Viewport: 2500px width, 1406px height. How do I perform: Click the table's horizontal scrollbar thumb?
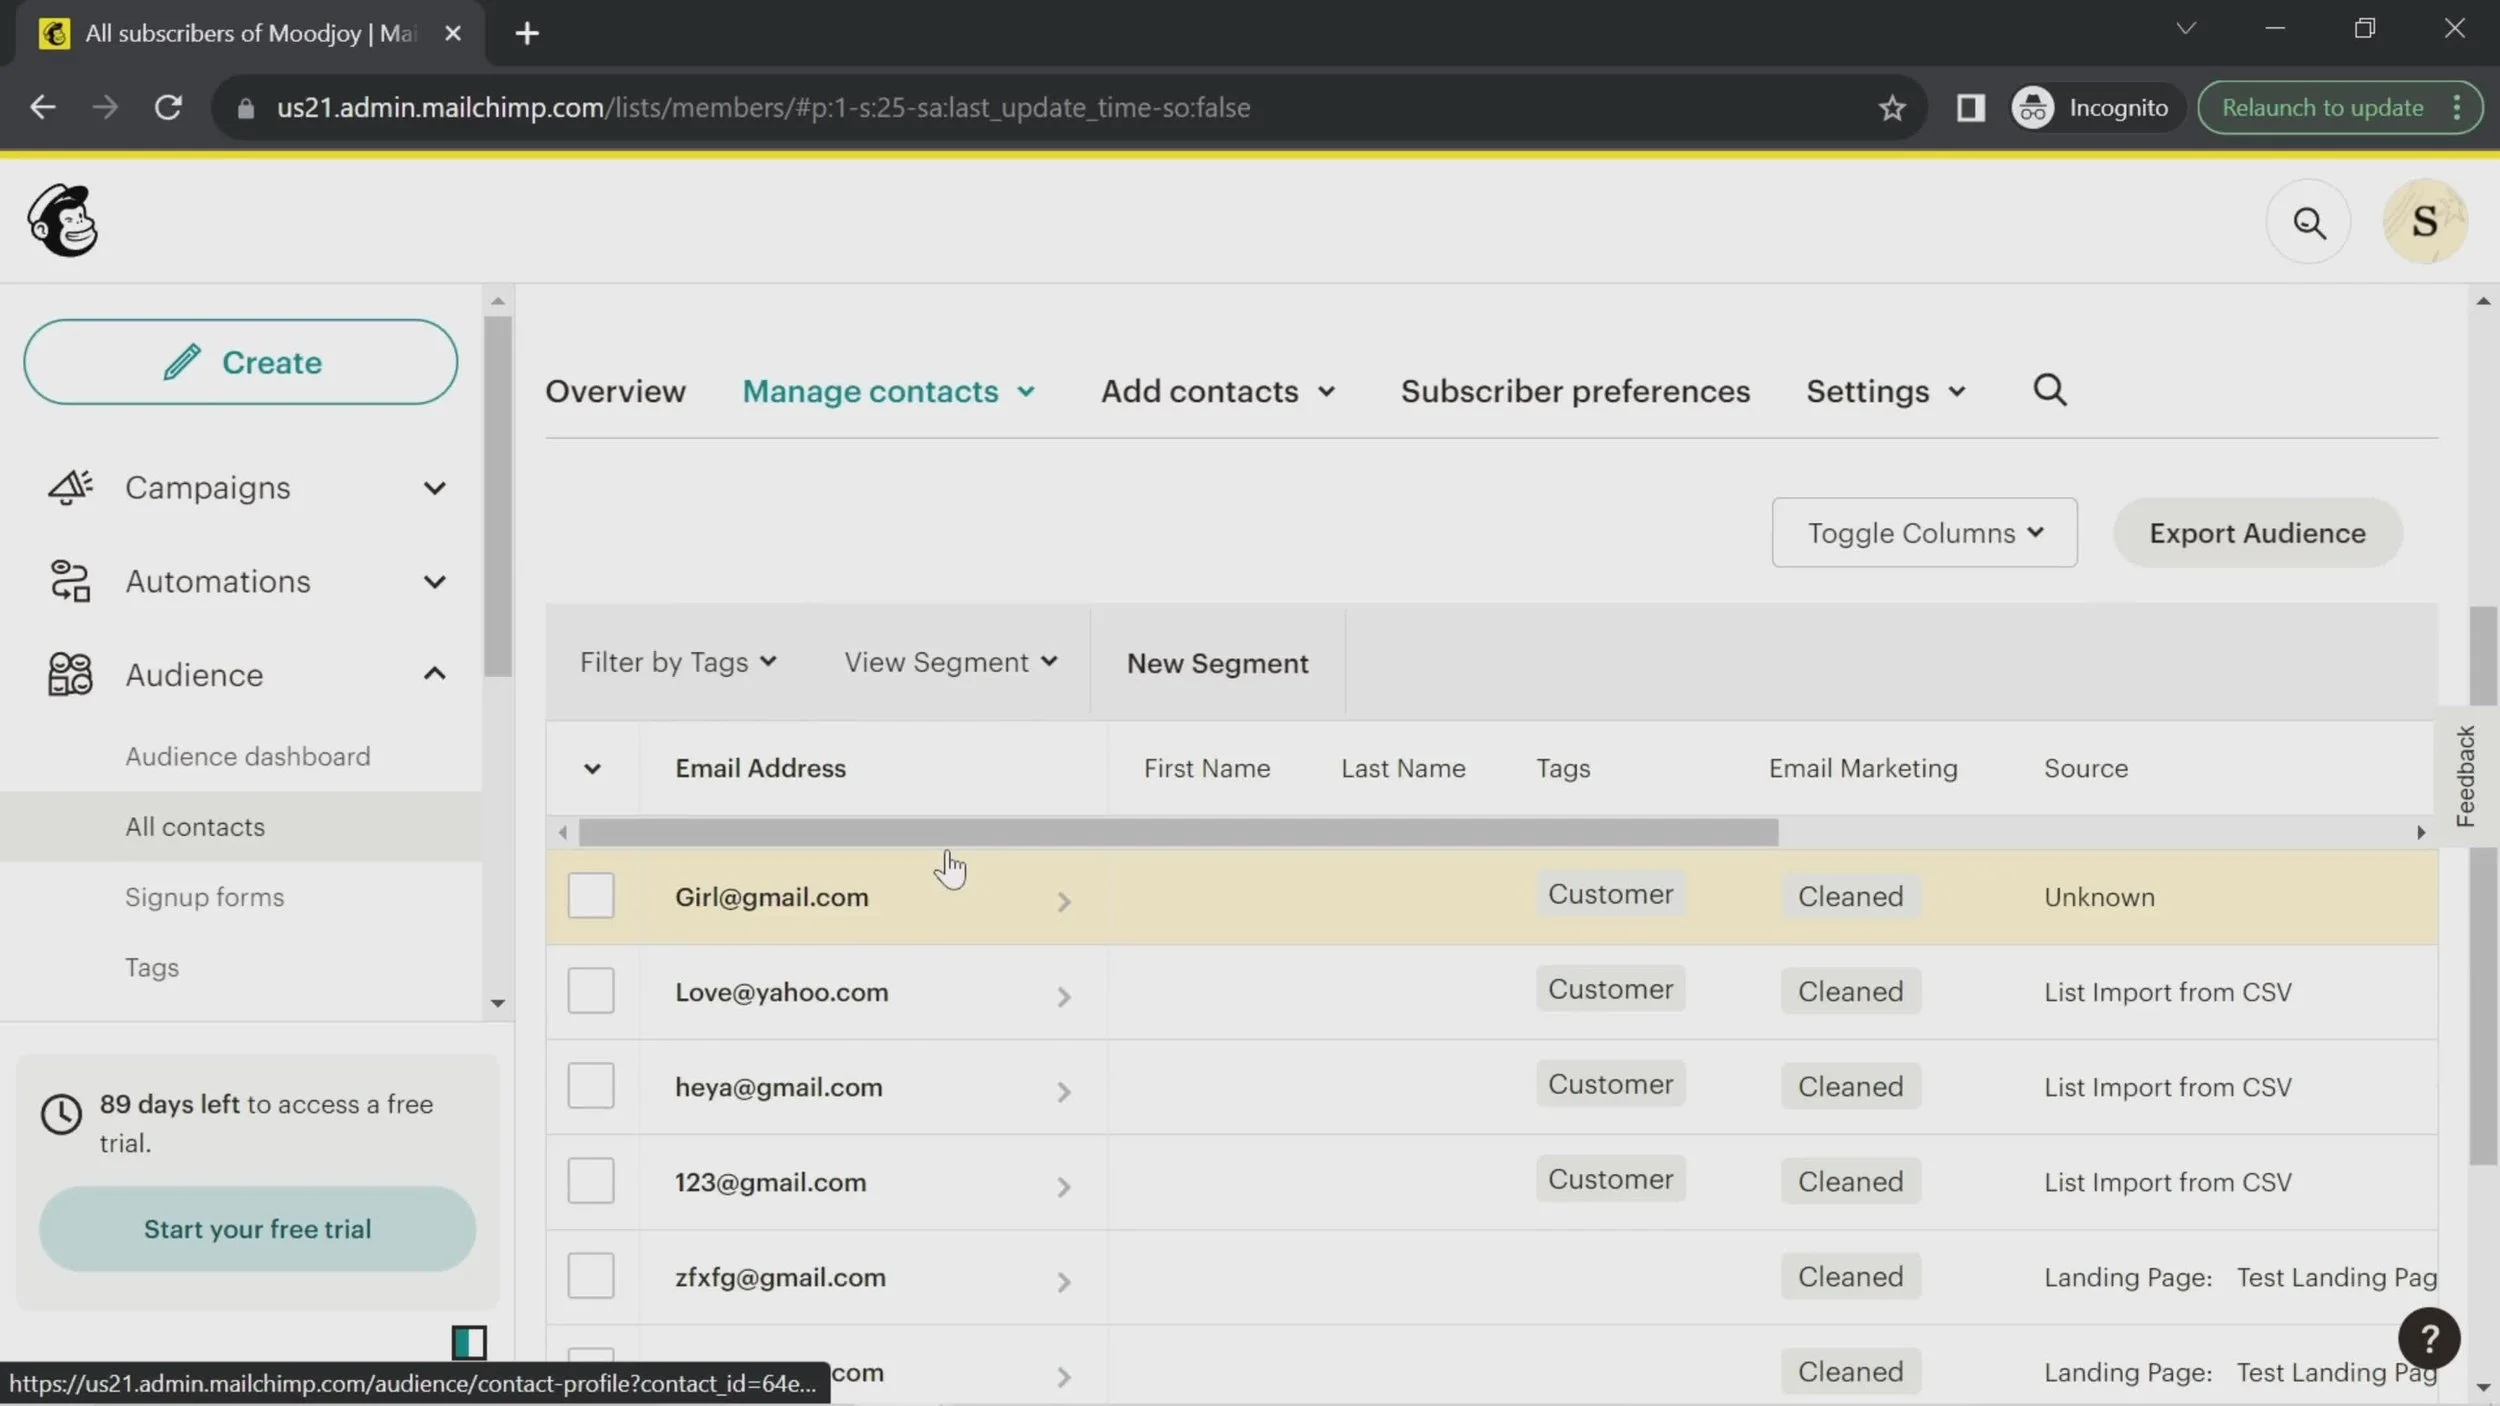pos(1177,832)
